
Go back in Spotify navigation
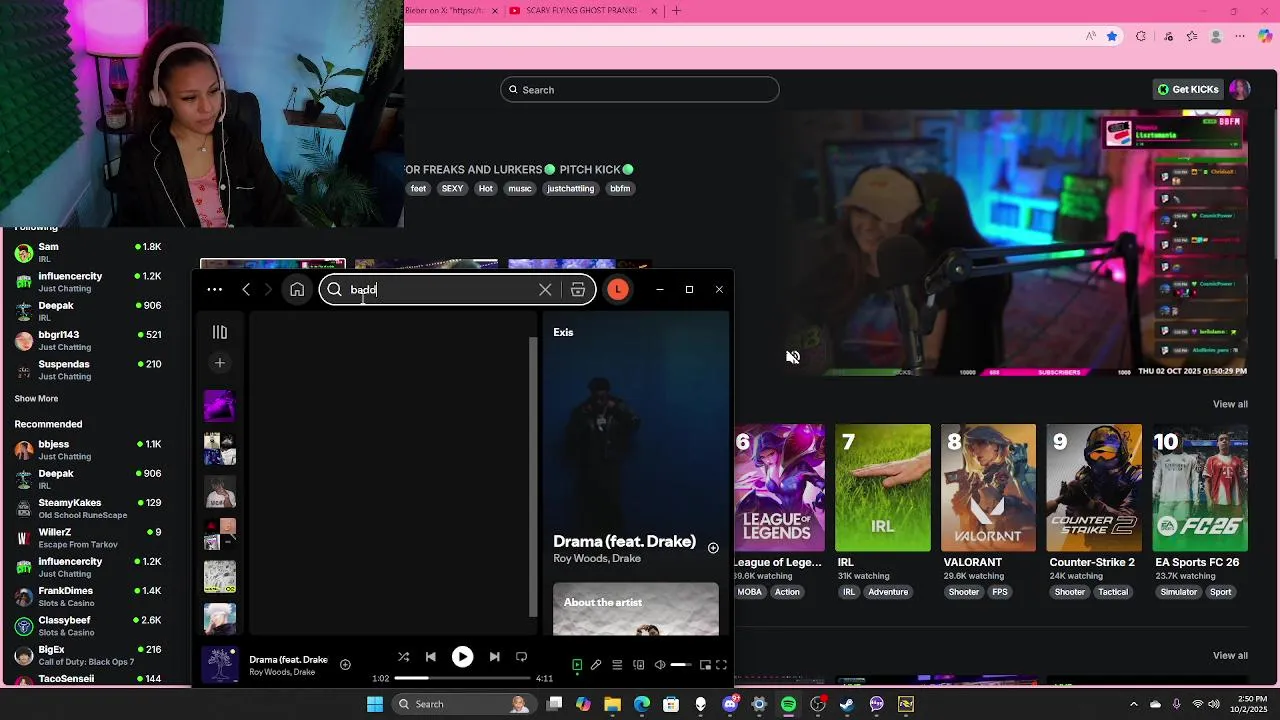[x=246, y=290]
